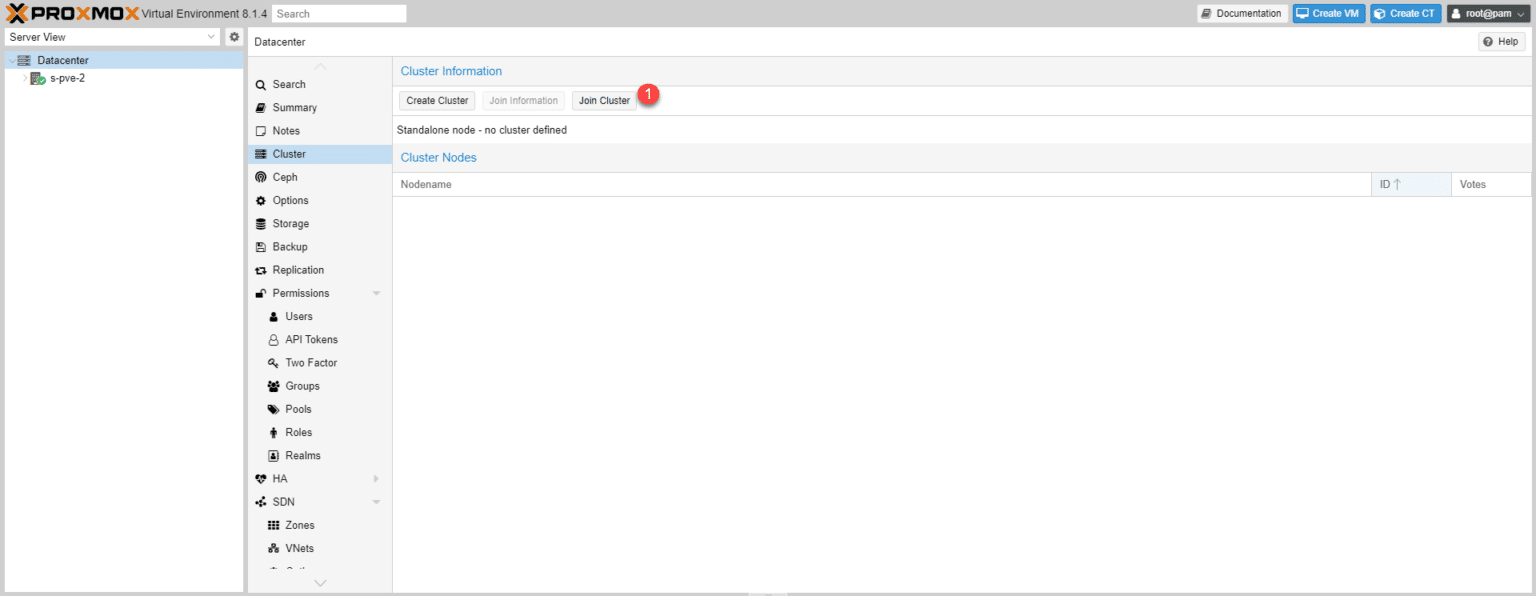
Task: Click the top Search input field
Action: pyautogui.click(x=340, y=14)
